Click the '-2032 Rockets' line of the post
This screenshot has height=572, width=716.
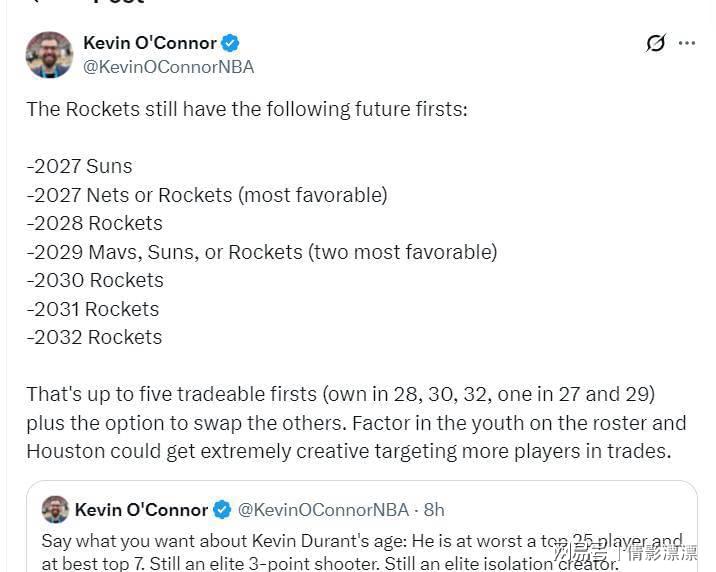click(x=95, y=337)
